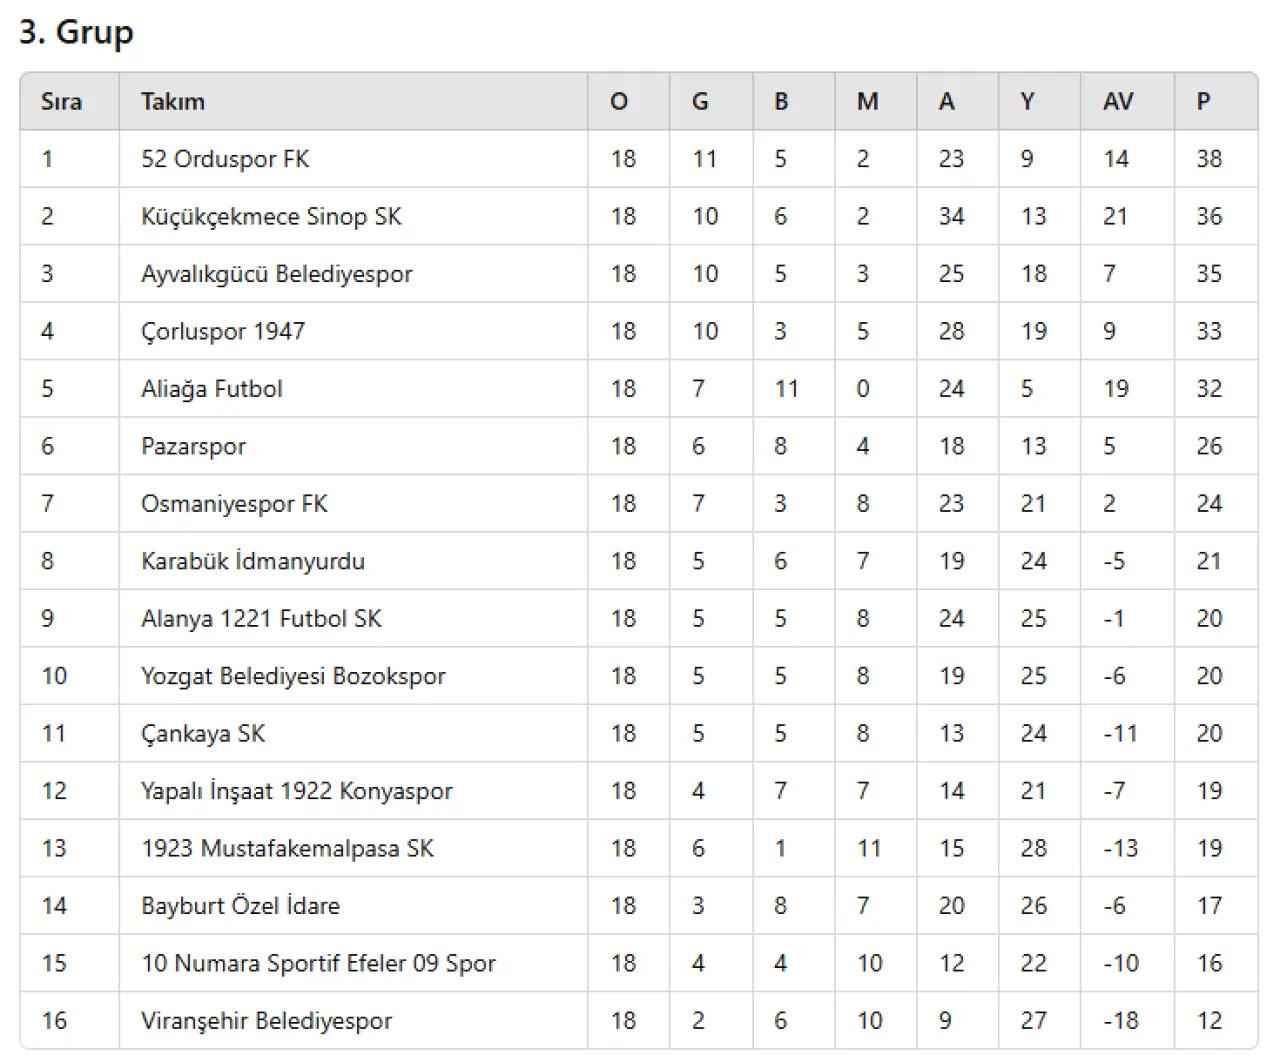Click Karabük İdmanyurdu team name
1280x1062 pixels.
(x=253, y=562)
